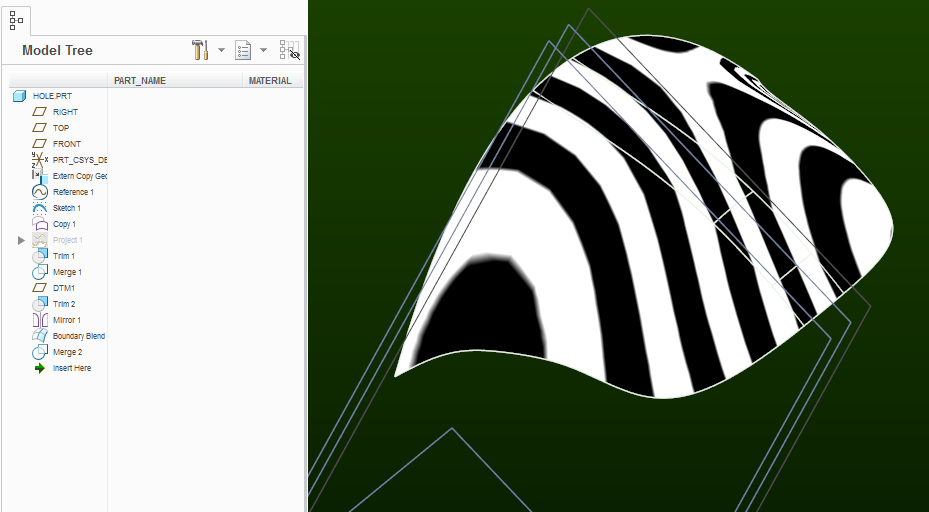Open the settings hammer dropdown arrow
The height and width of the screenshot is (512, 929).
click(221, 50)
